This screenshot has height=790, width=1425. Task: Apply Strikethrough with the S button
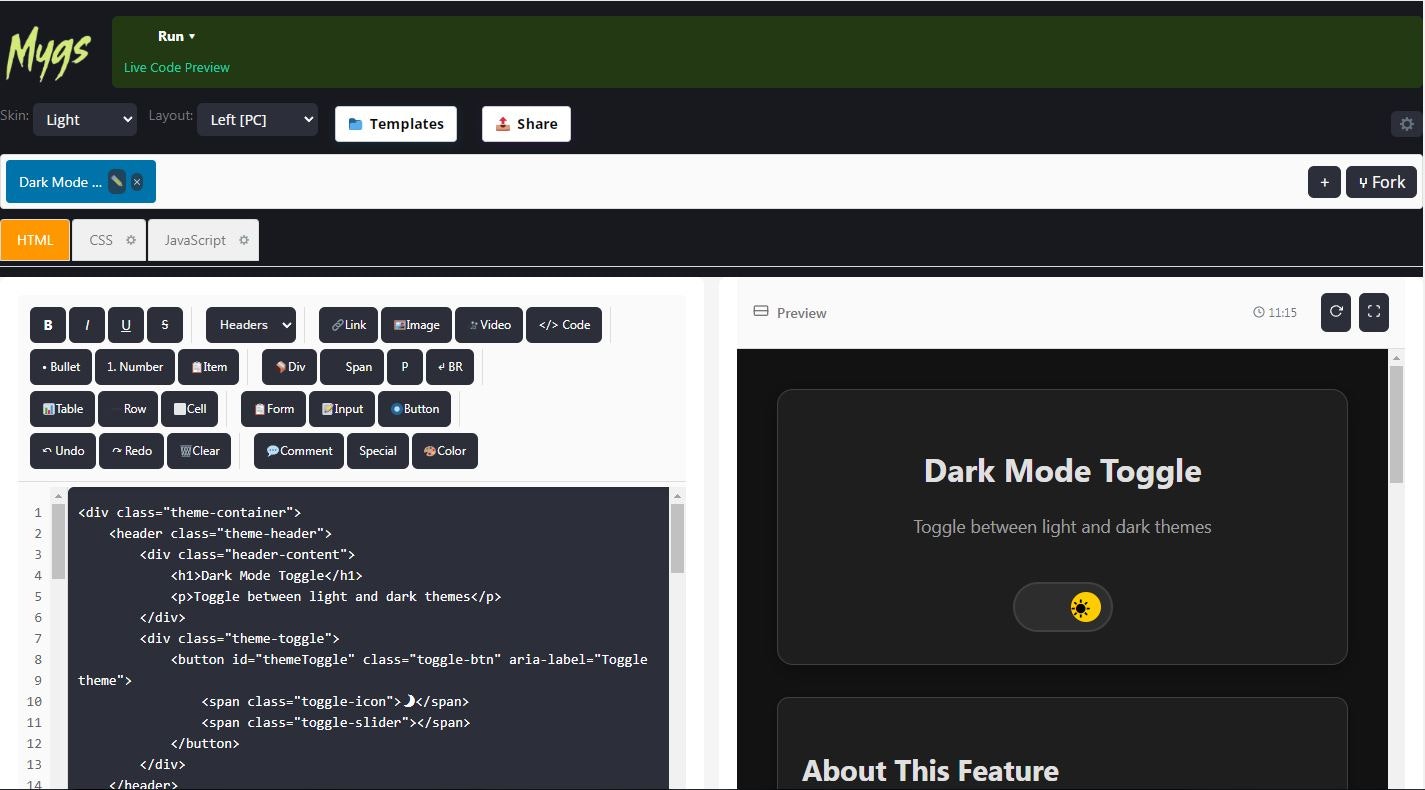coord(165,325)
